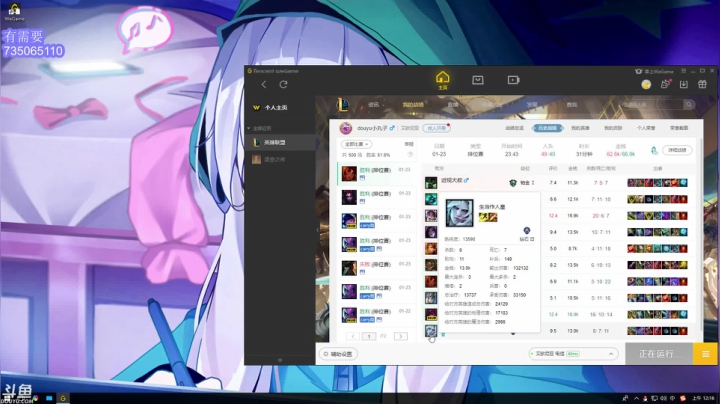
Task: Select 英雄联盟 in the sidebar
Action: (280, 142)
